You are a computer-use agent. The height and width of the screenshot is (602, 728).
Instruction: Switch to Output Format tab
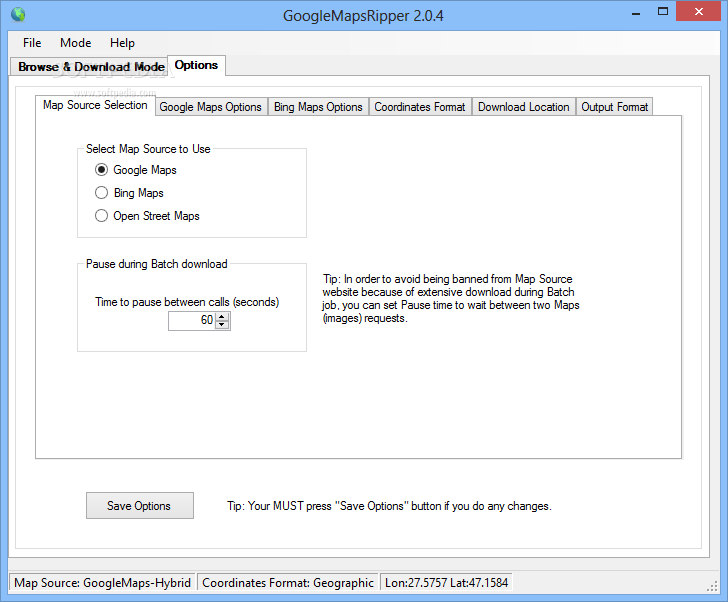(614, 107)
